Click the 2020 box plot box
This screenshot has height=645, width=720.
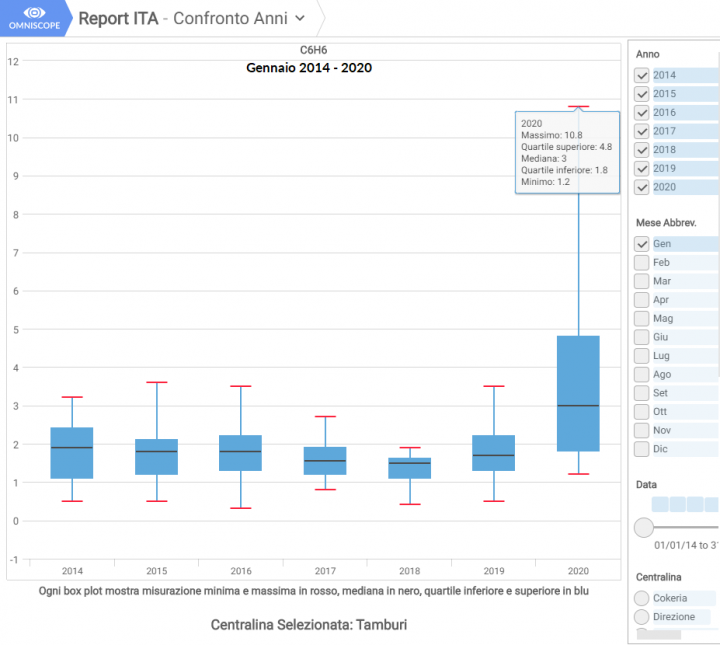tap(577, 393)
